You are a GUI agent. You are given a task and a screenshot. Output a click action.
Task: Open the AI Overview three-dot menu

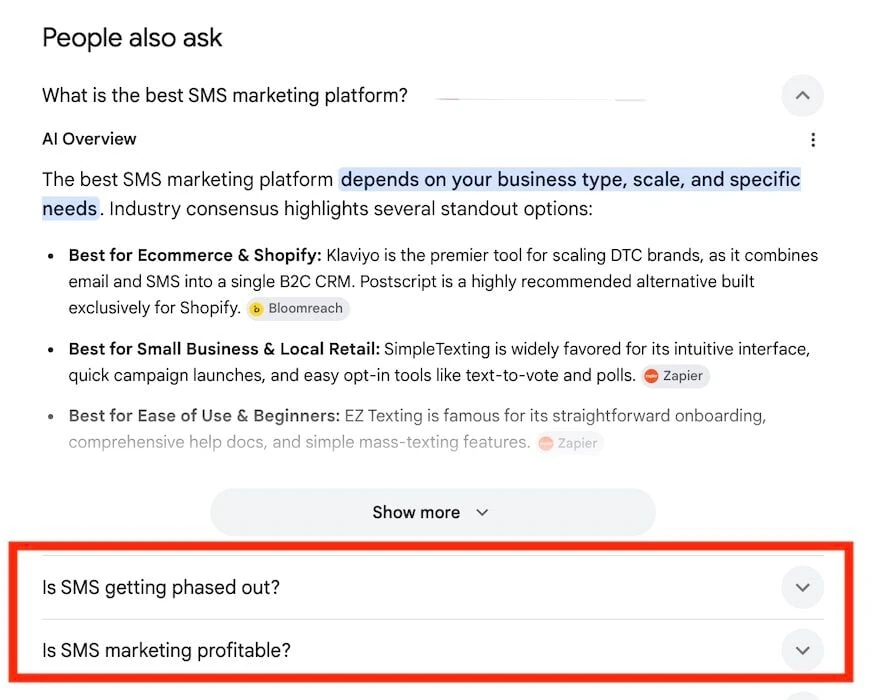click(x=812, y=140)
